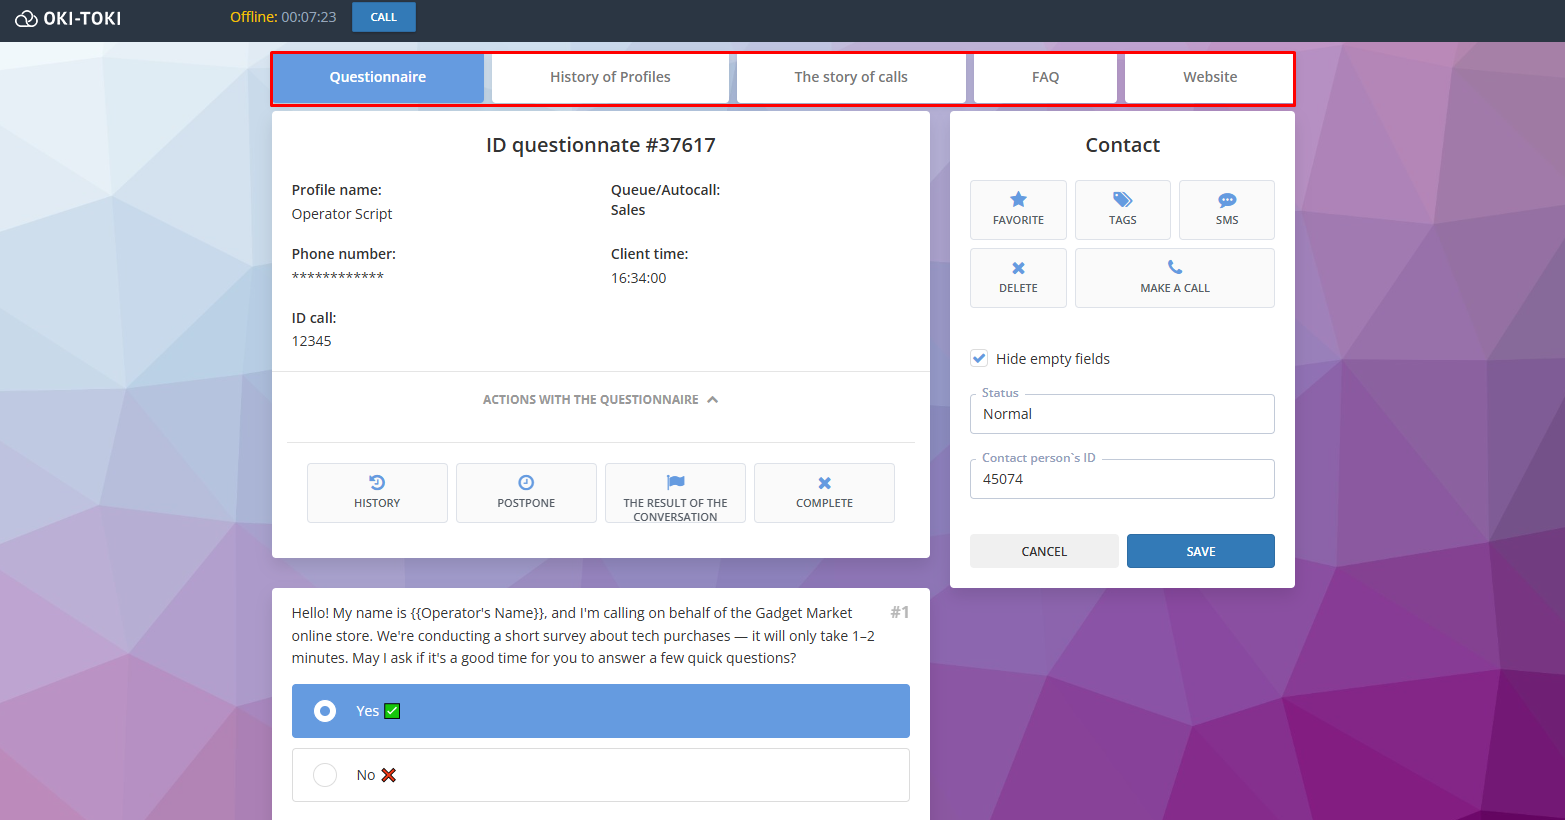Open the Result of the Conversation flag
The image size is (1565, 820).
(x=675, y=483)
